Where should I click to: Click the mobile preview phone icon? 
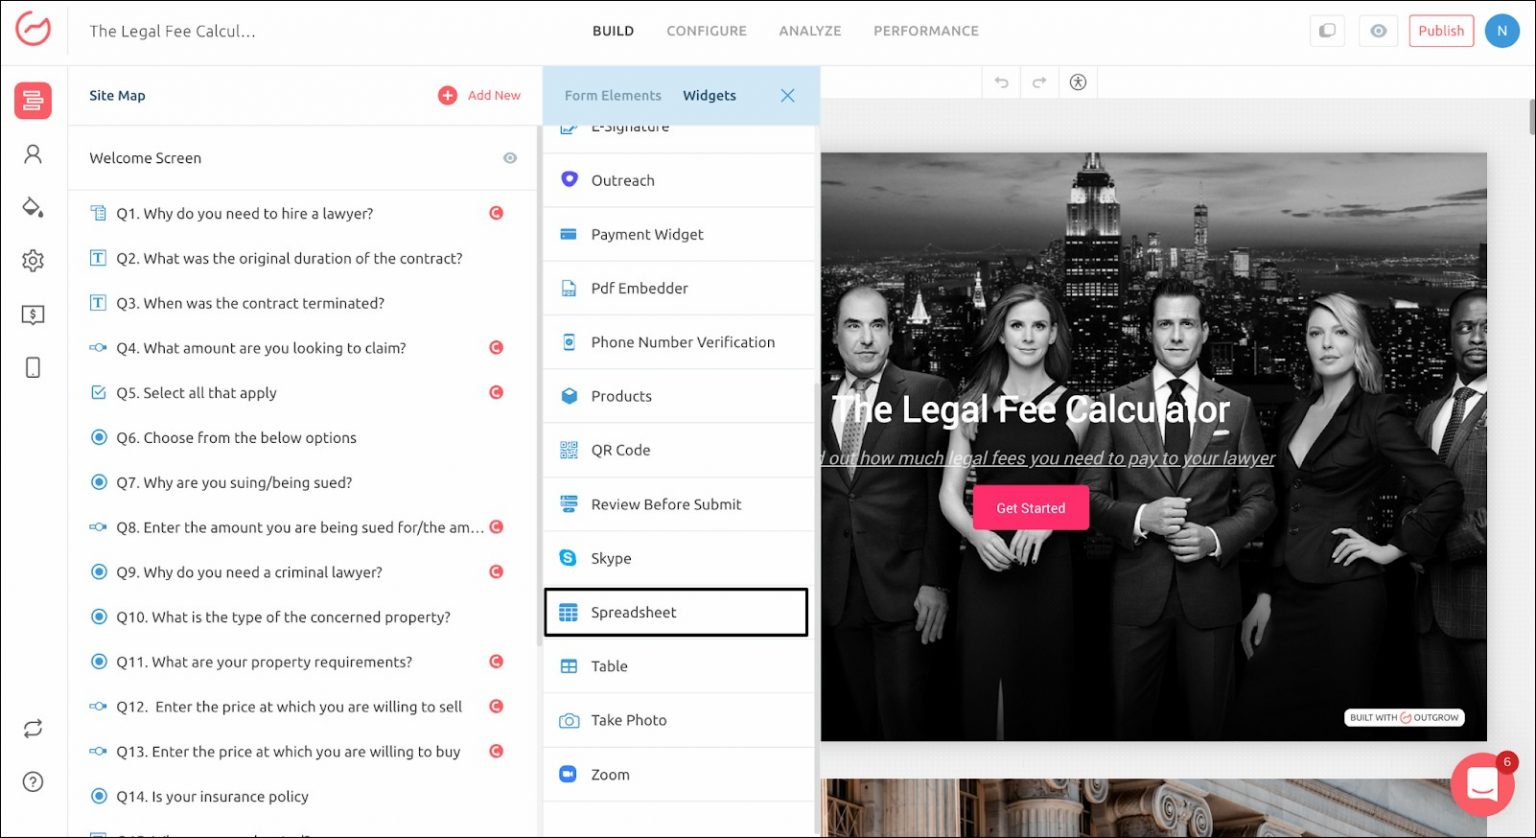[x=33, y=368]
